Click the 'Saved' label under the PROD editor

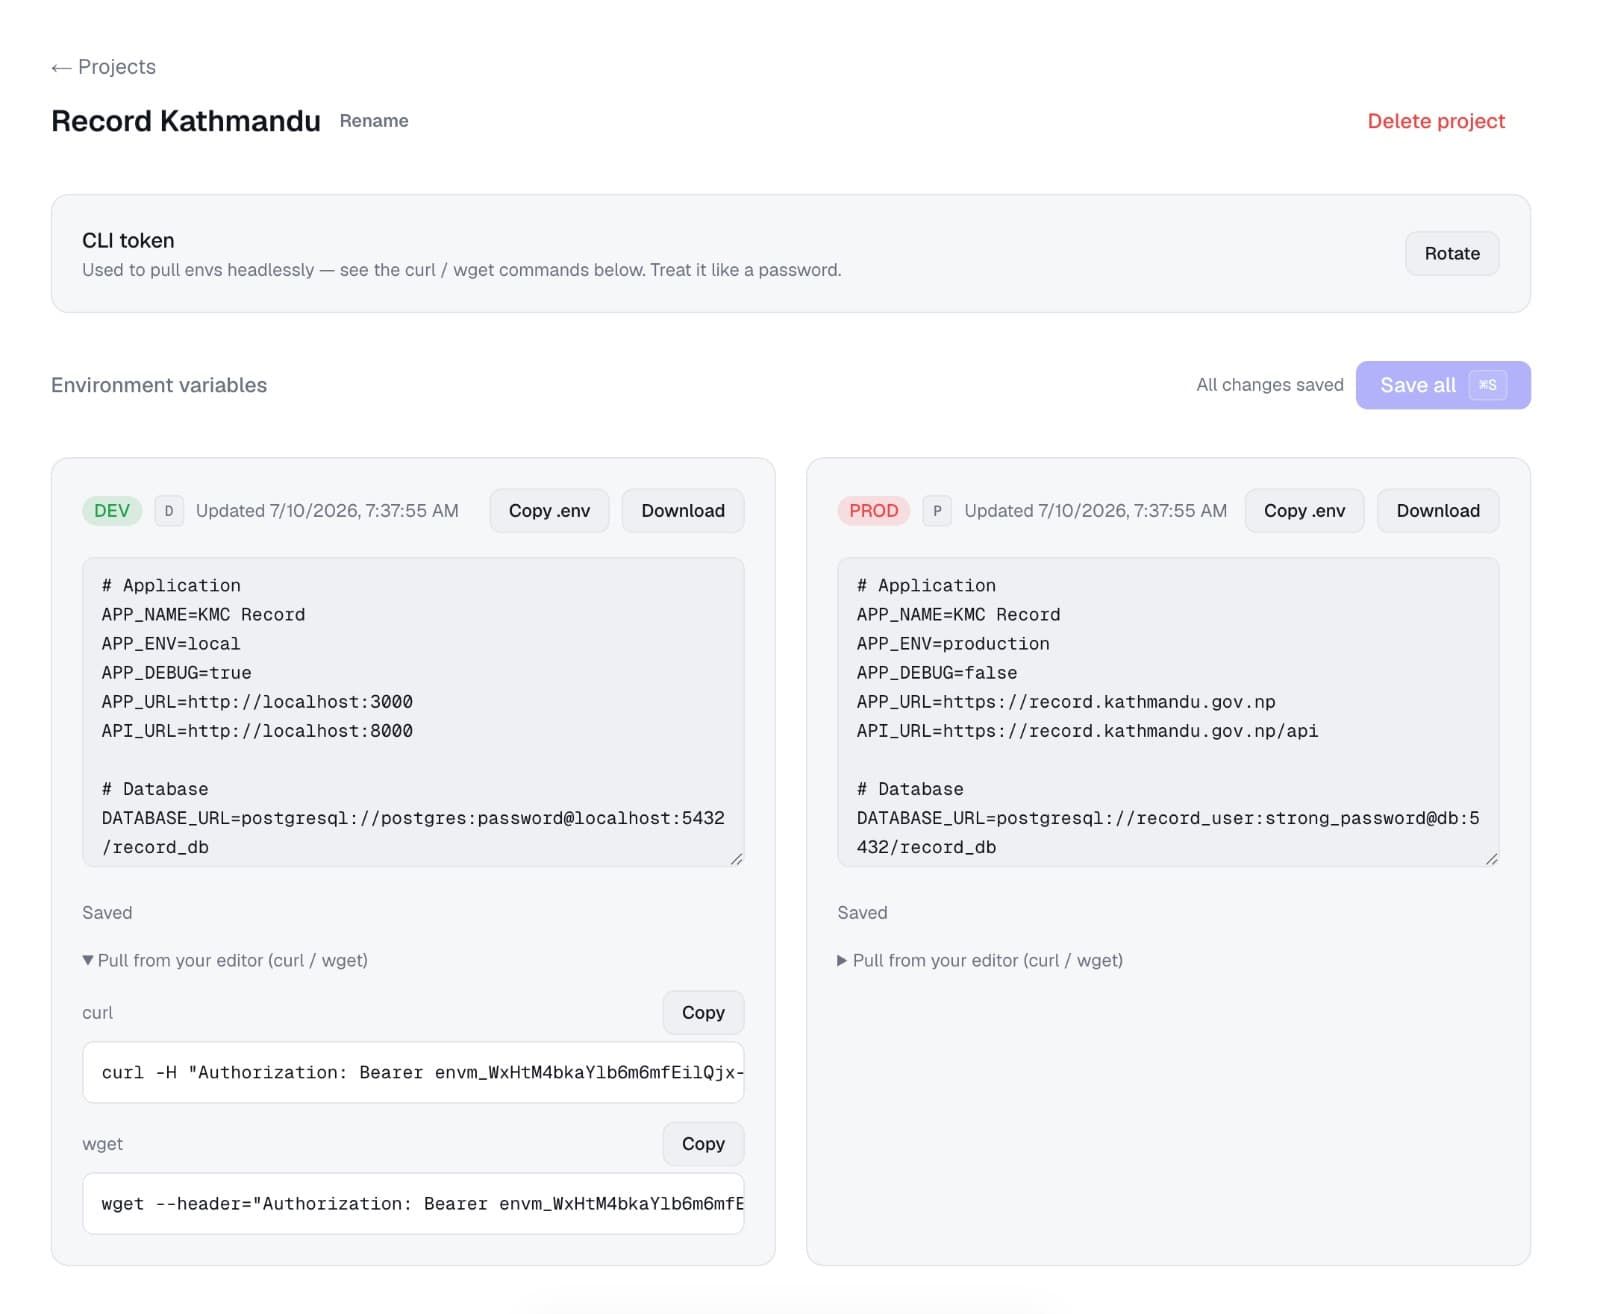tap(862, 913)
